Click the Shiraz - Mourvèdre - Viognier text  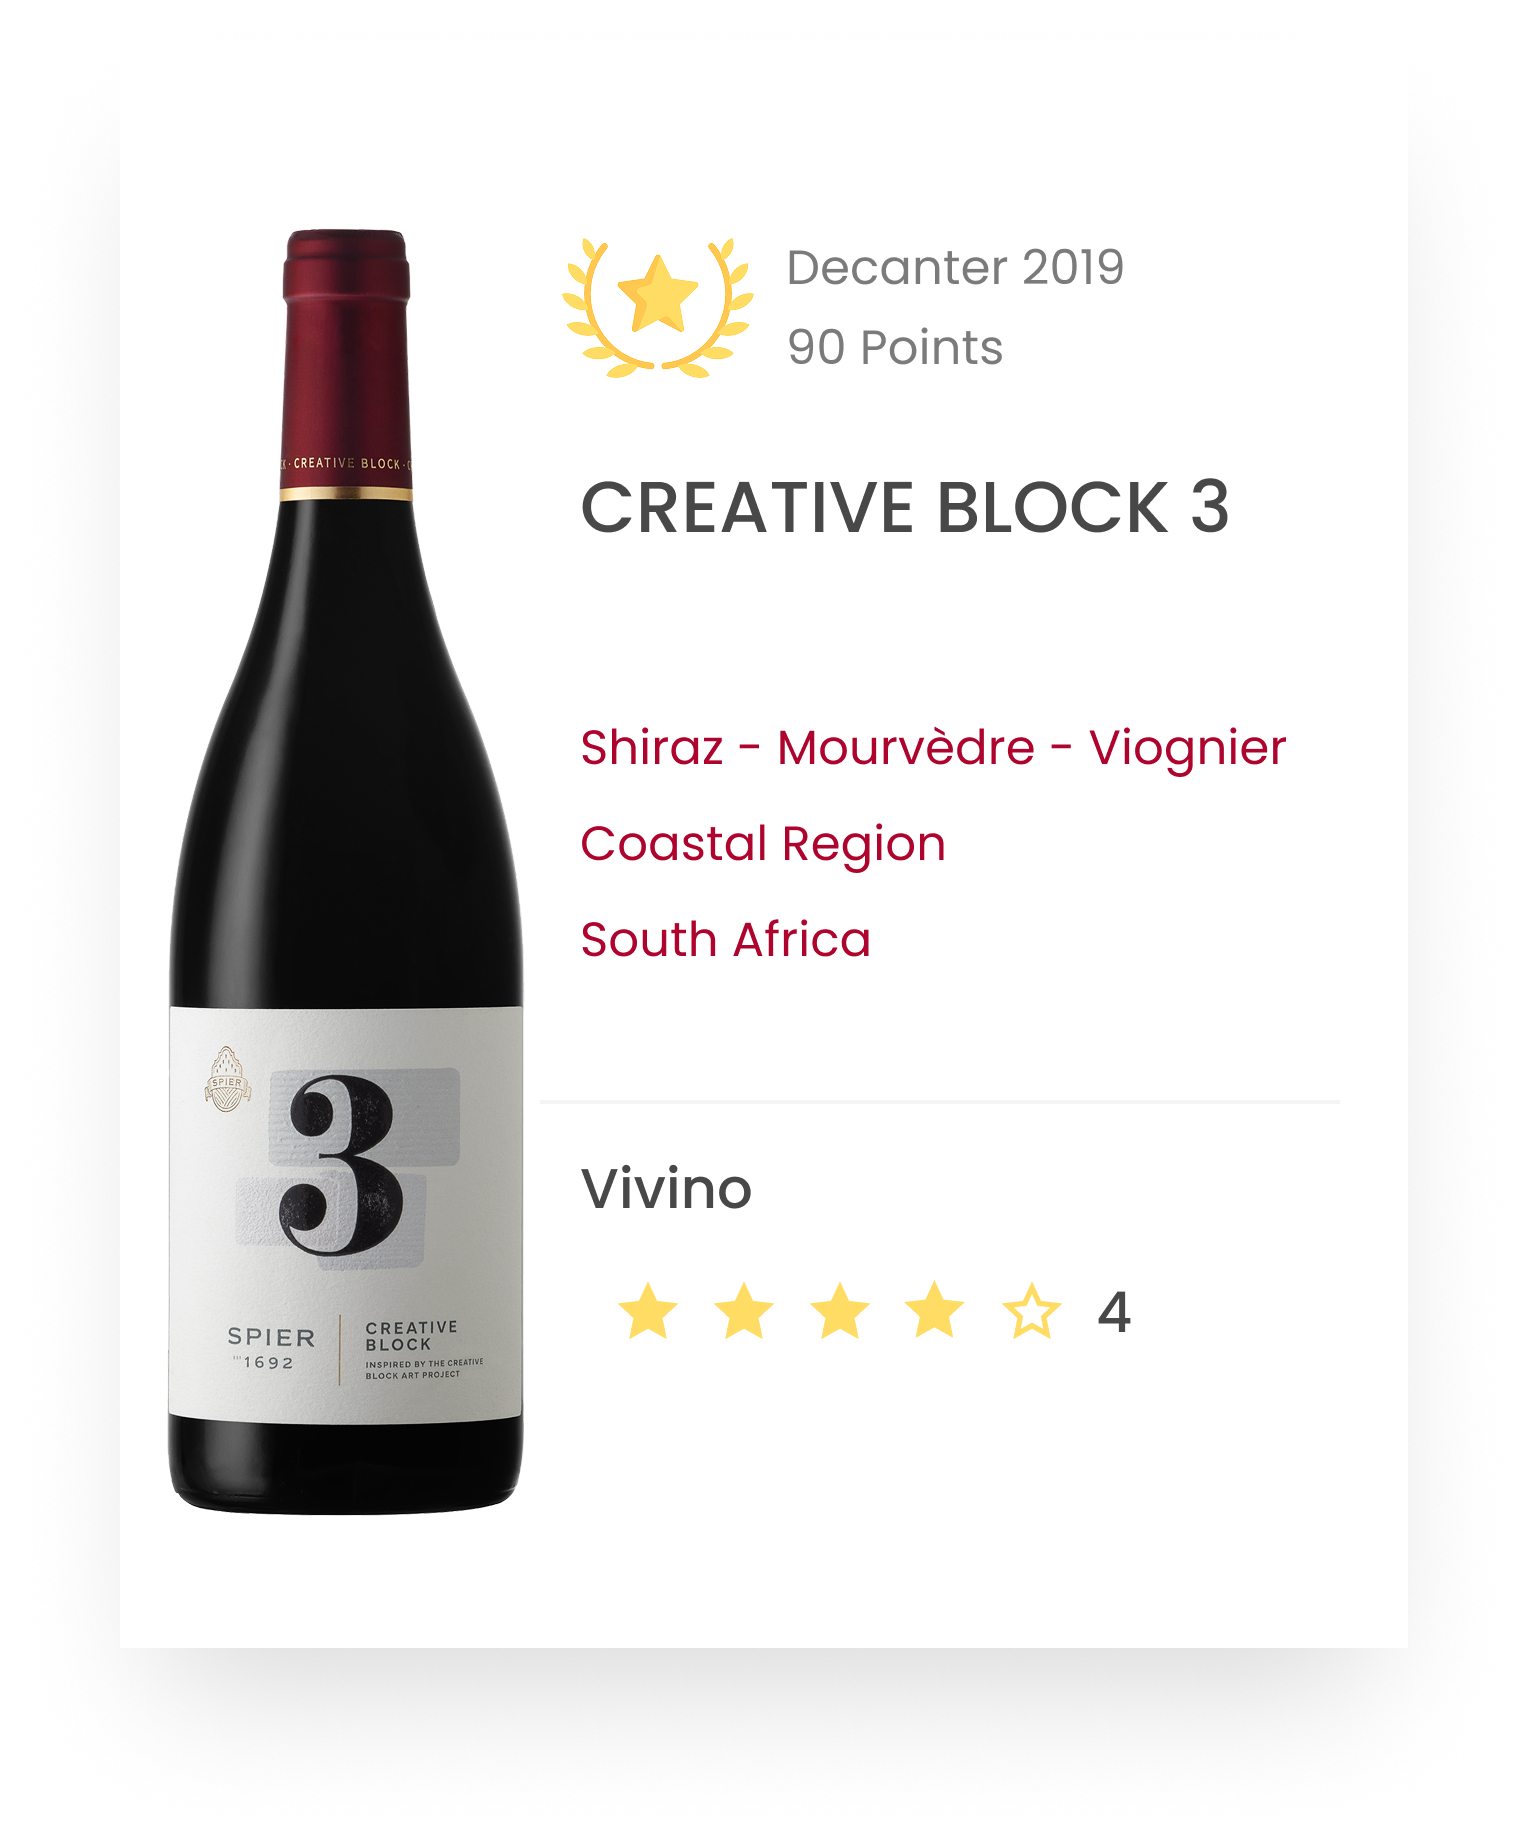pos(933,747)
